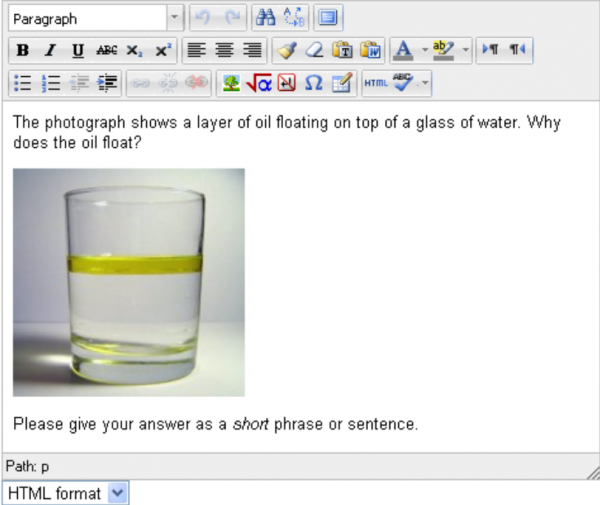Toggle bold formatting
The height and width of the screenshot is (505, 600).
pos(23,50)
